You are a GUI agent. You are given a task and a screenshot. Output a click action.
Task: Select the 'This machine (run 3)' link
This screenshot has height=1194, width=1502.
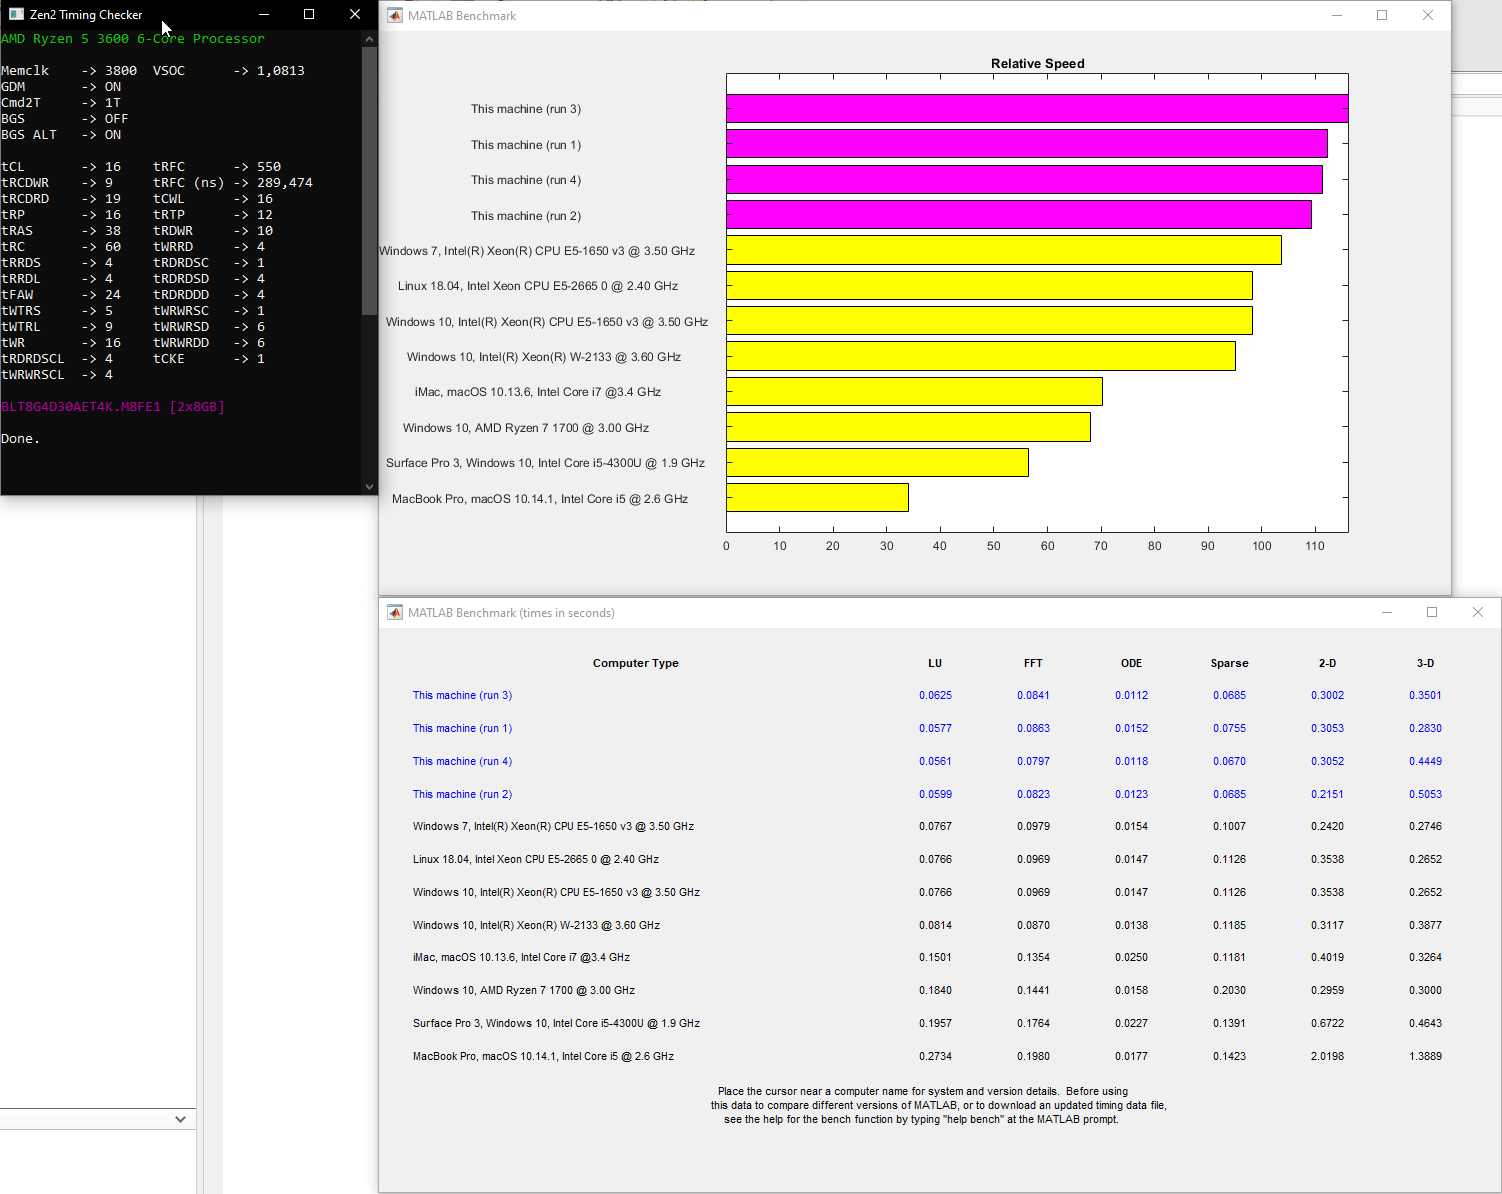coord(462,695)
